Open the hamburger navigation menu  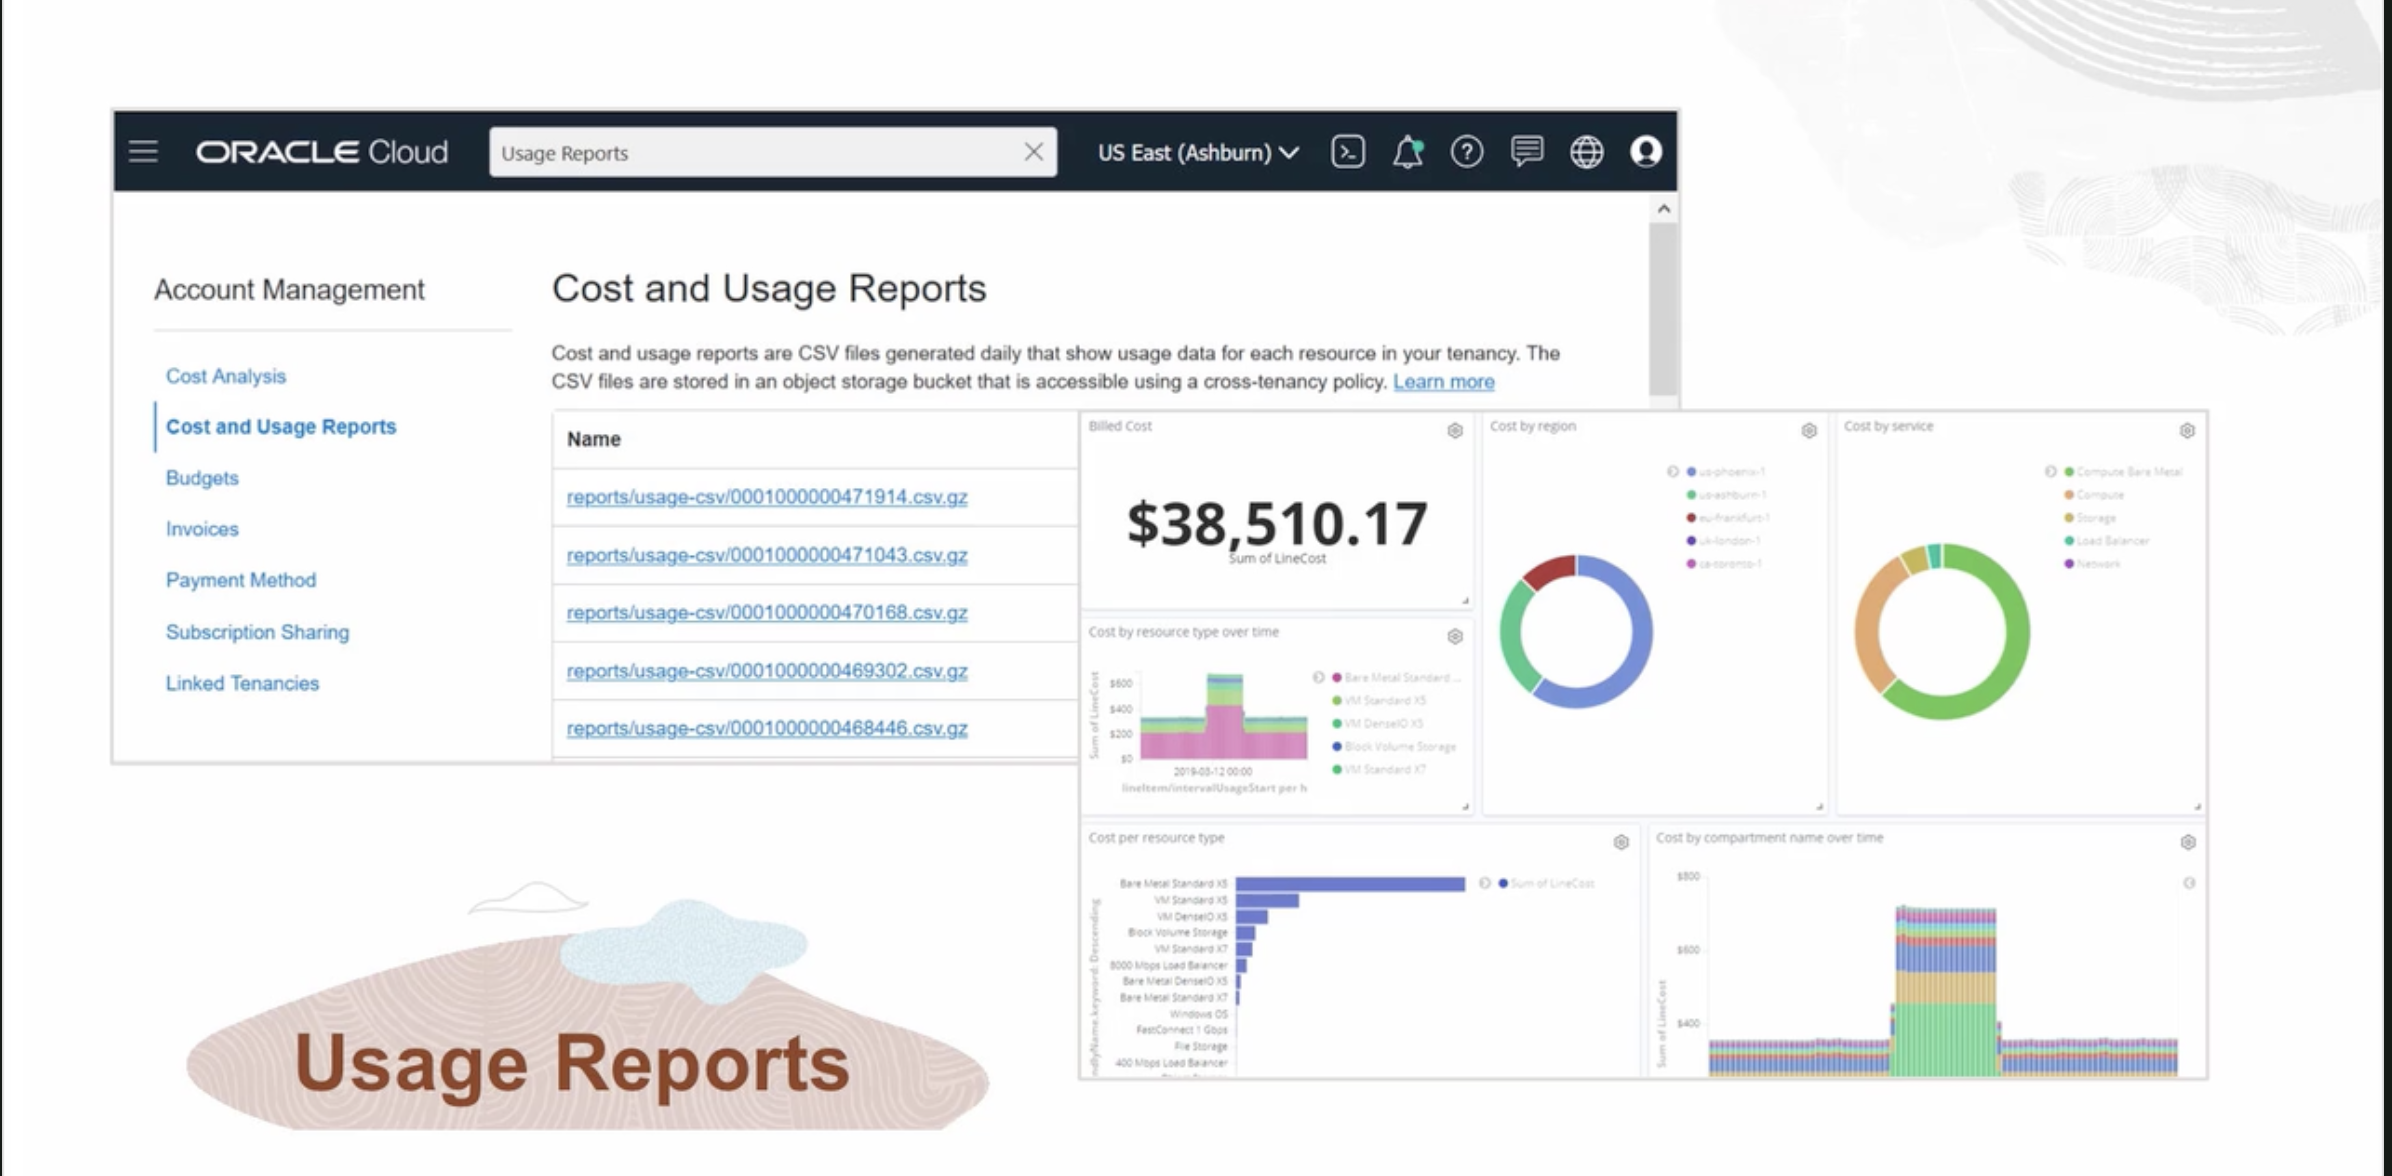(143, 152)
